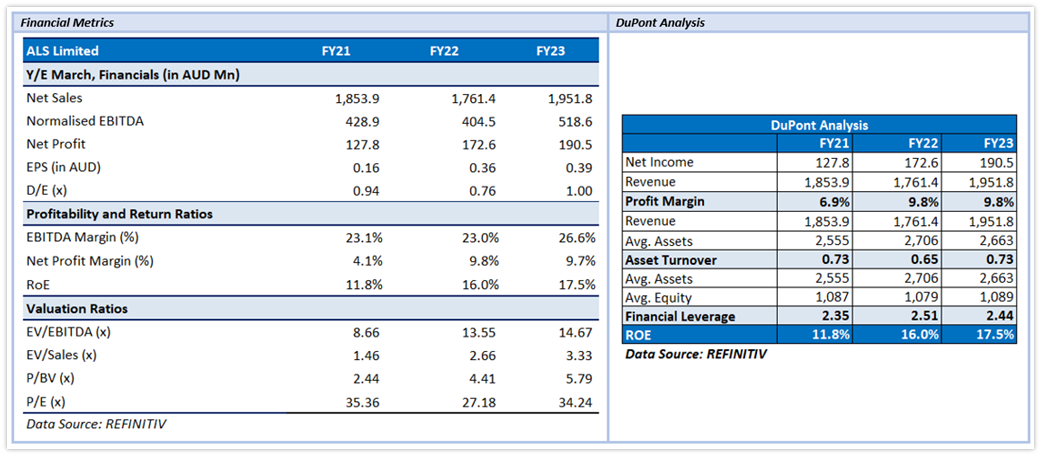Click the Avg. Equity row label
This screenshot has height=456, width=1041.
coord(659,297)
